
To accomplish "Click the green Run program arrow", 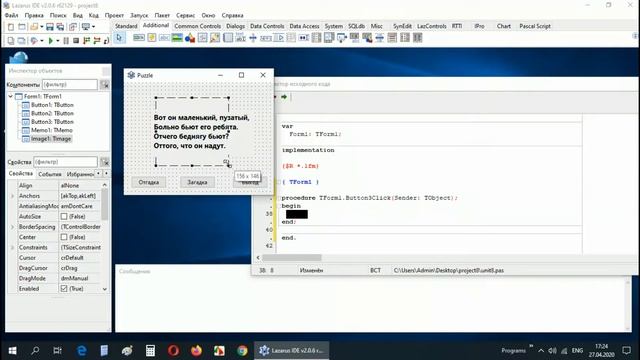I will point(51,41).
